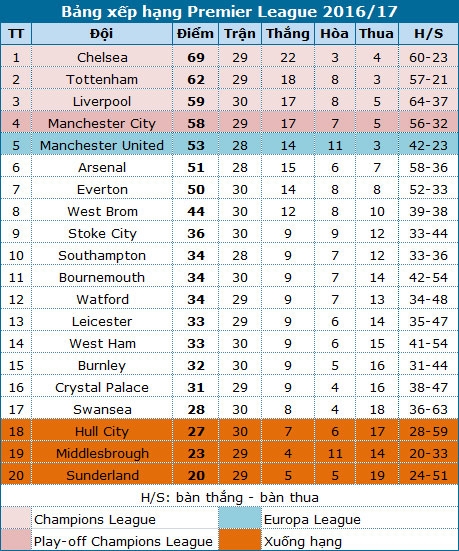Click Liverpool's goal record 64-37
Screen dimensions: 459x551
click(x=428, y=102)
